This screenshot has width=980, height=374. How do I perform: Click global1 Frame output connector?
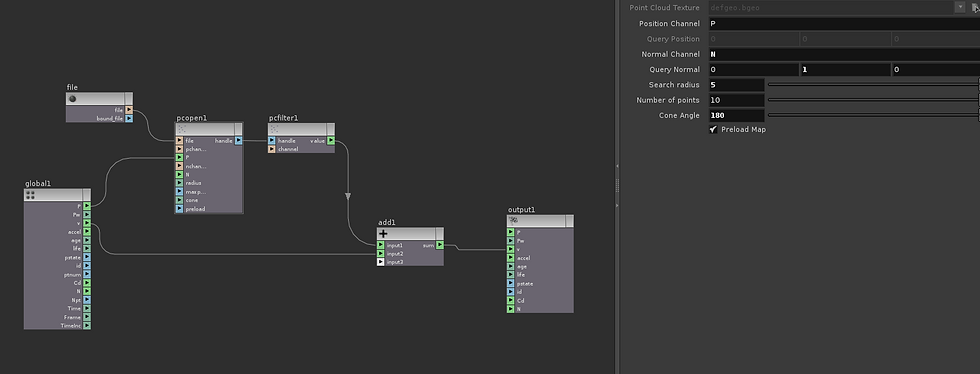coord(87,317)
